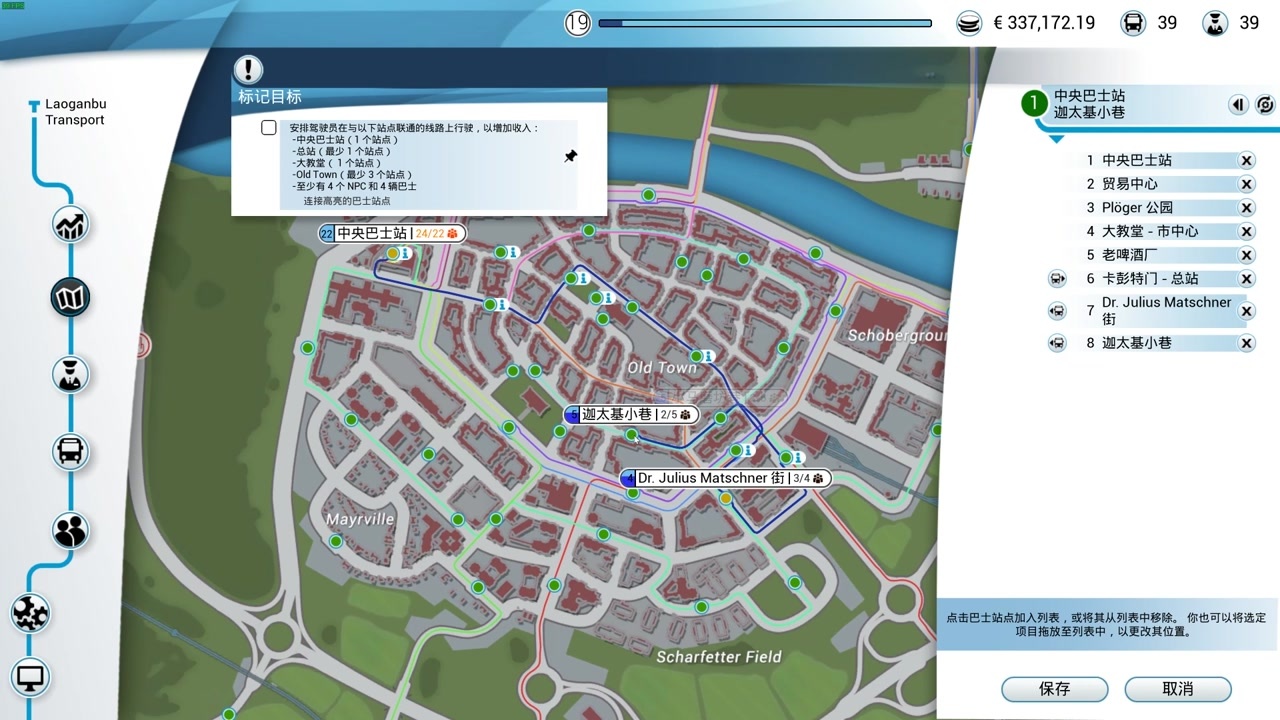Viewport: 1280px width, 720px height.
Task: Open the drivers sidebar icon
Action: point(71,374)
